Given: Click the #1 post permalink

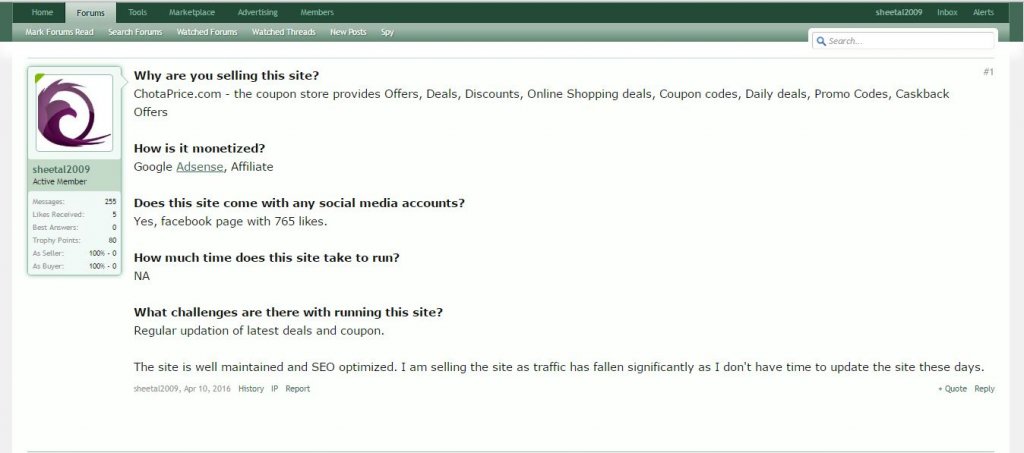Looking at the screenshot, I should (x=988, y=72).
